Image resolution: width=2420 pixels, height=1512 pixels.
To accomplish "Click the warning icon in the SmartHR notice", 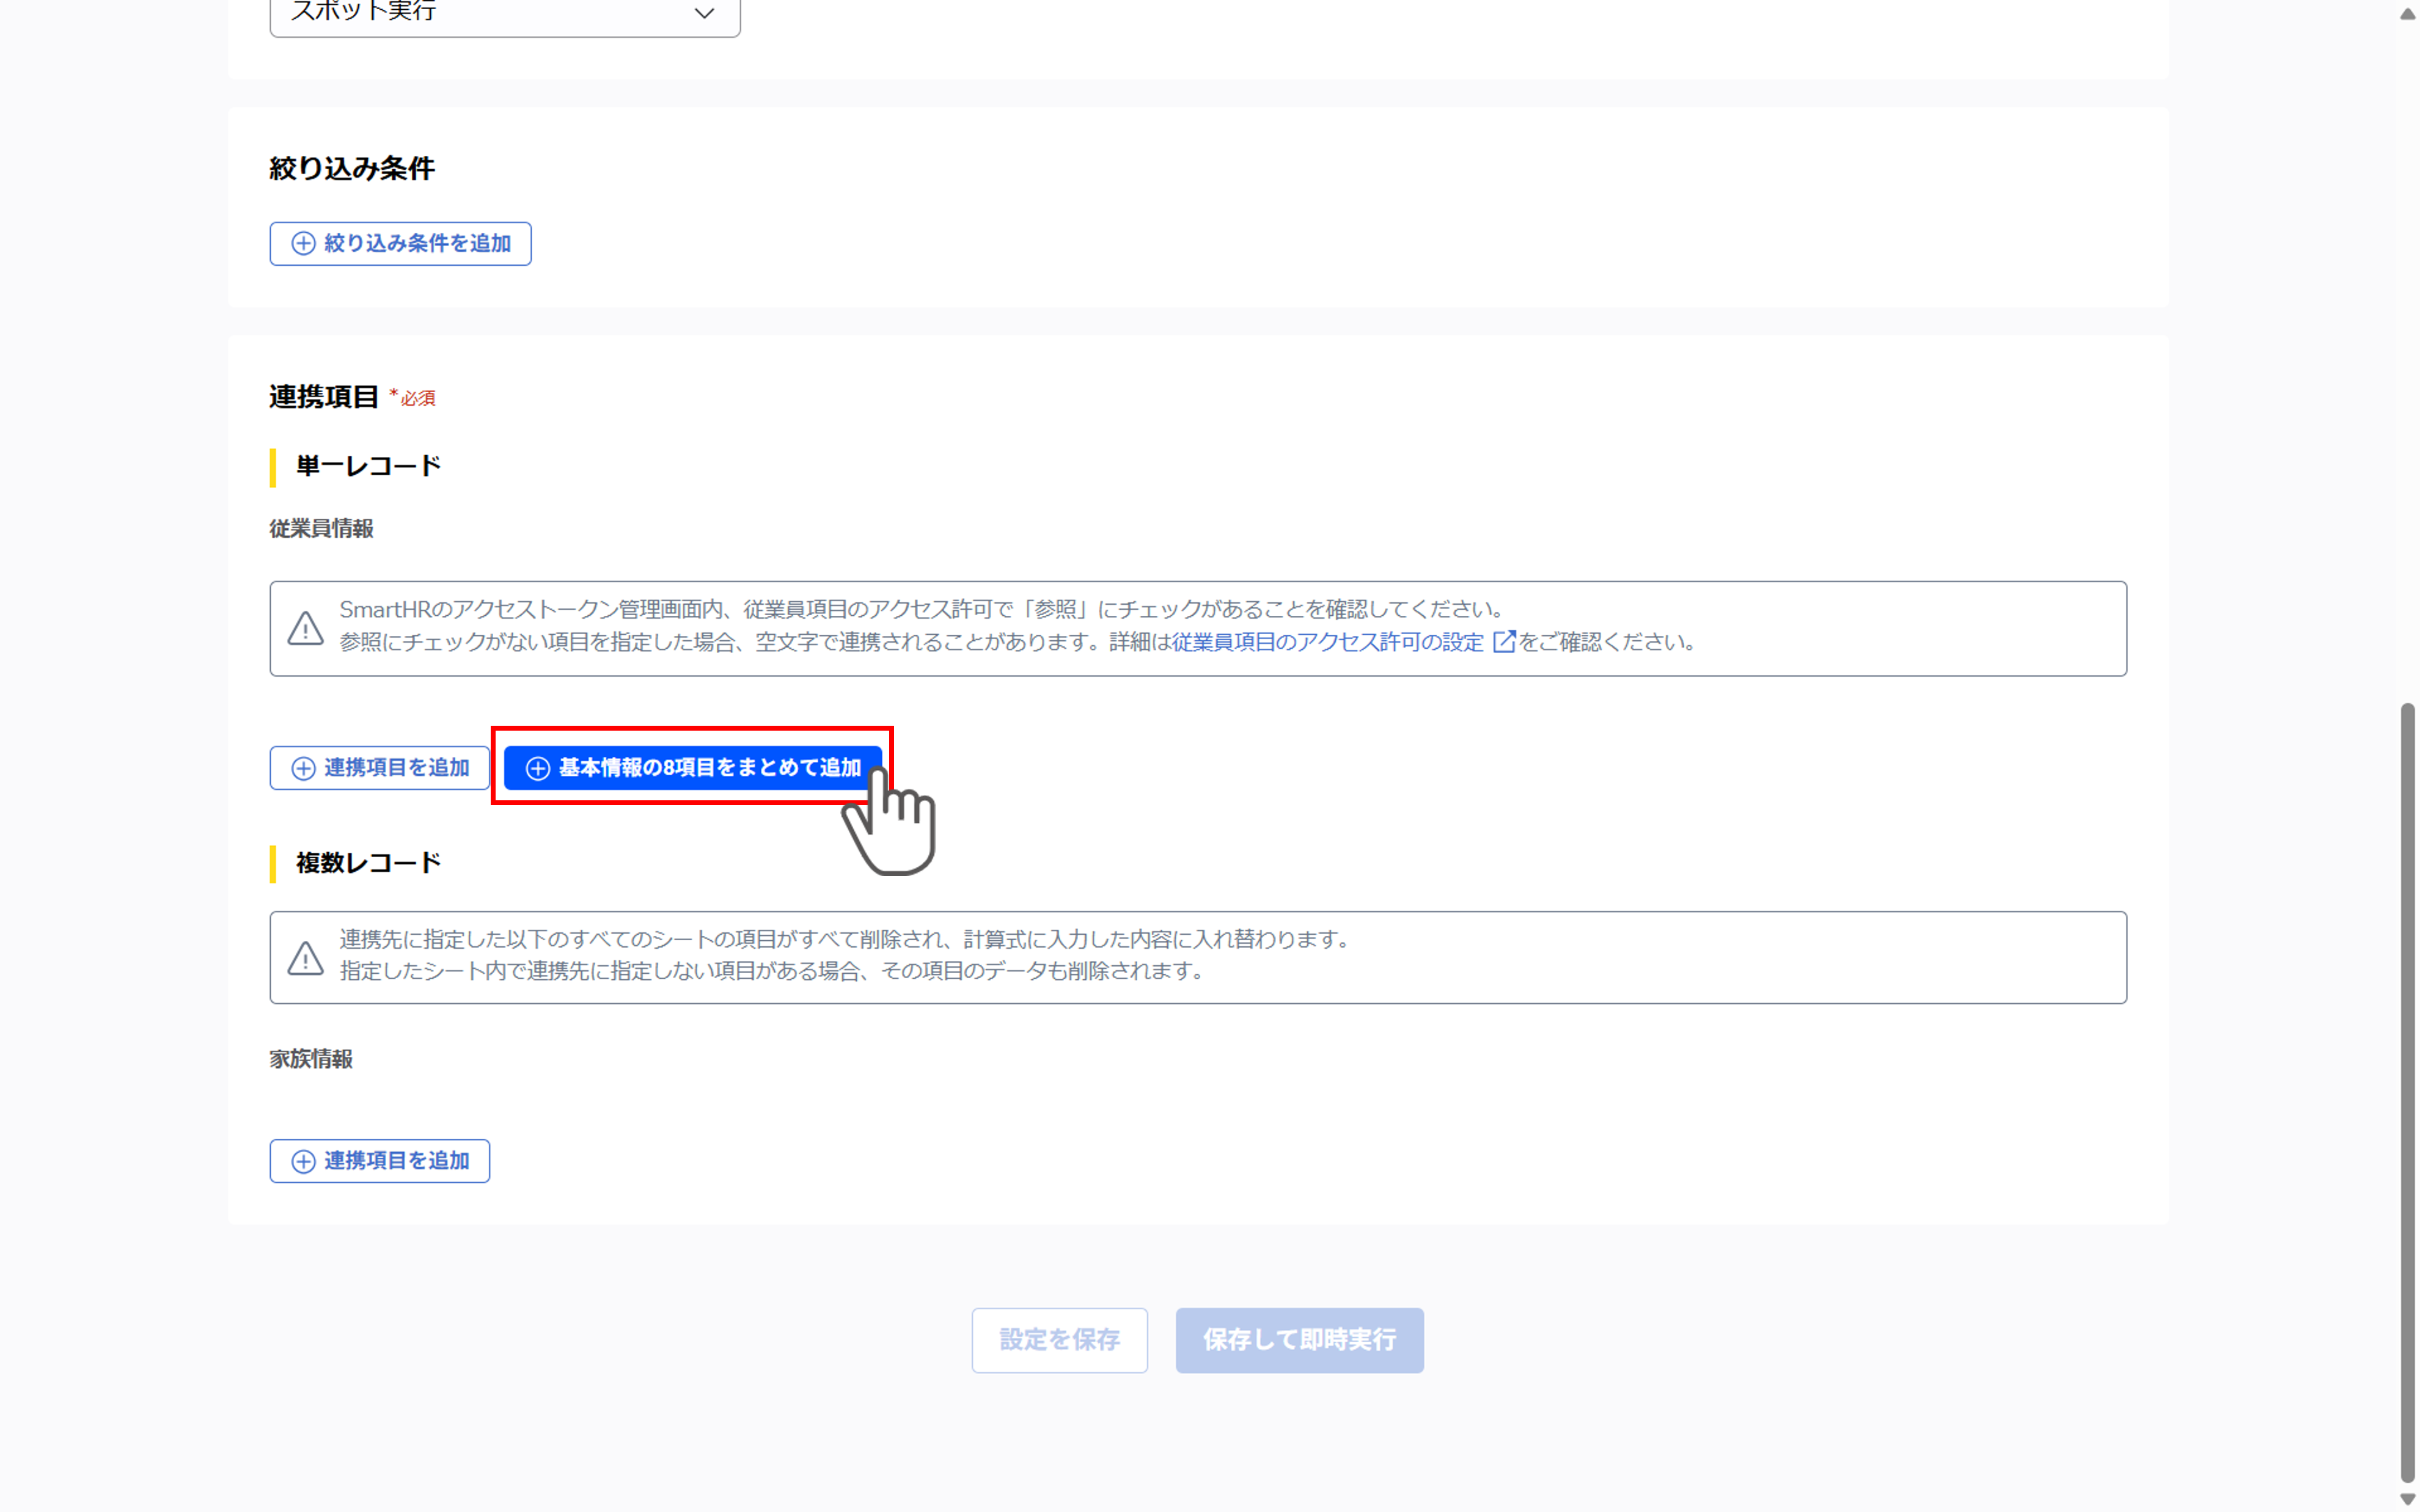I will click(306, 628).
